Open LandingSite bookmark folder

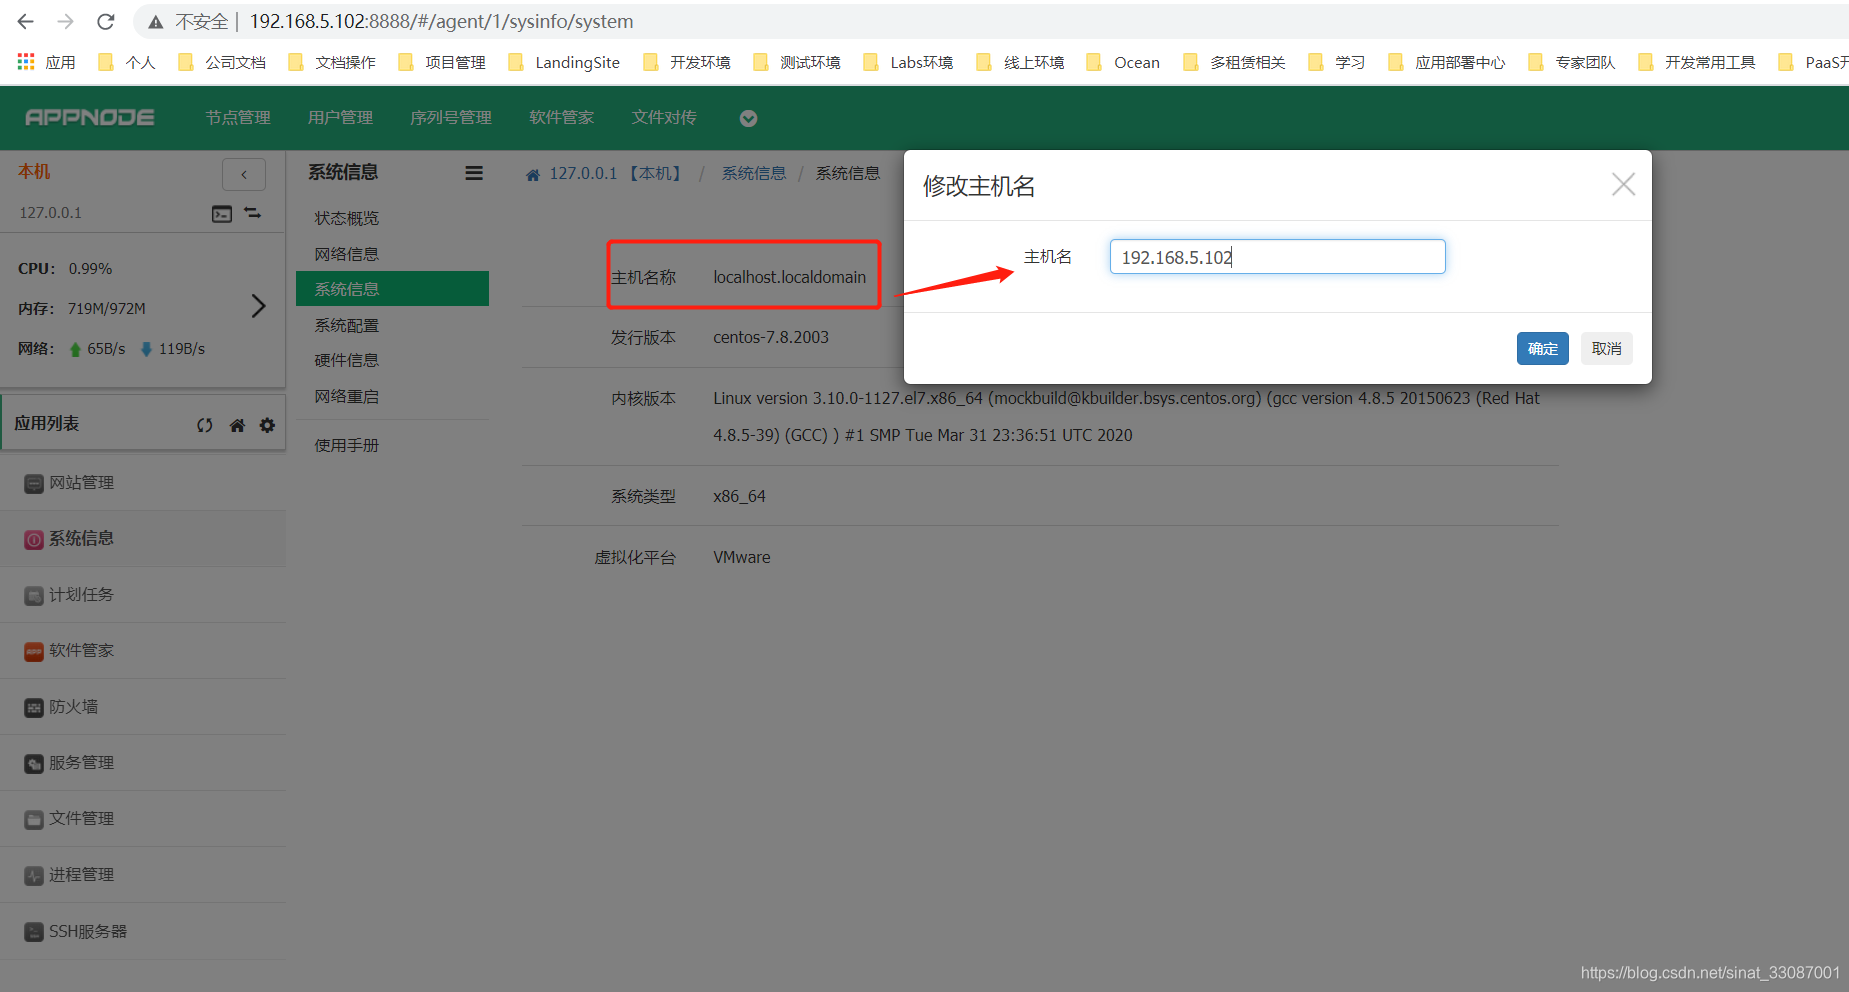[564, 62]
